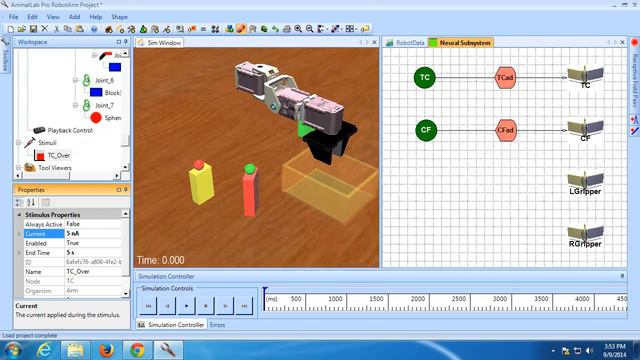Select the LGripper motor node
The width and height of the screenshot is (640, 360).
click(x=585, y=183)
